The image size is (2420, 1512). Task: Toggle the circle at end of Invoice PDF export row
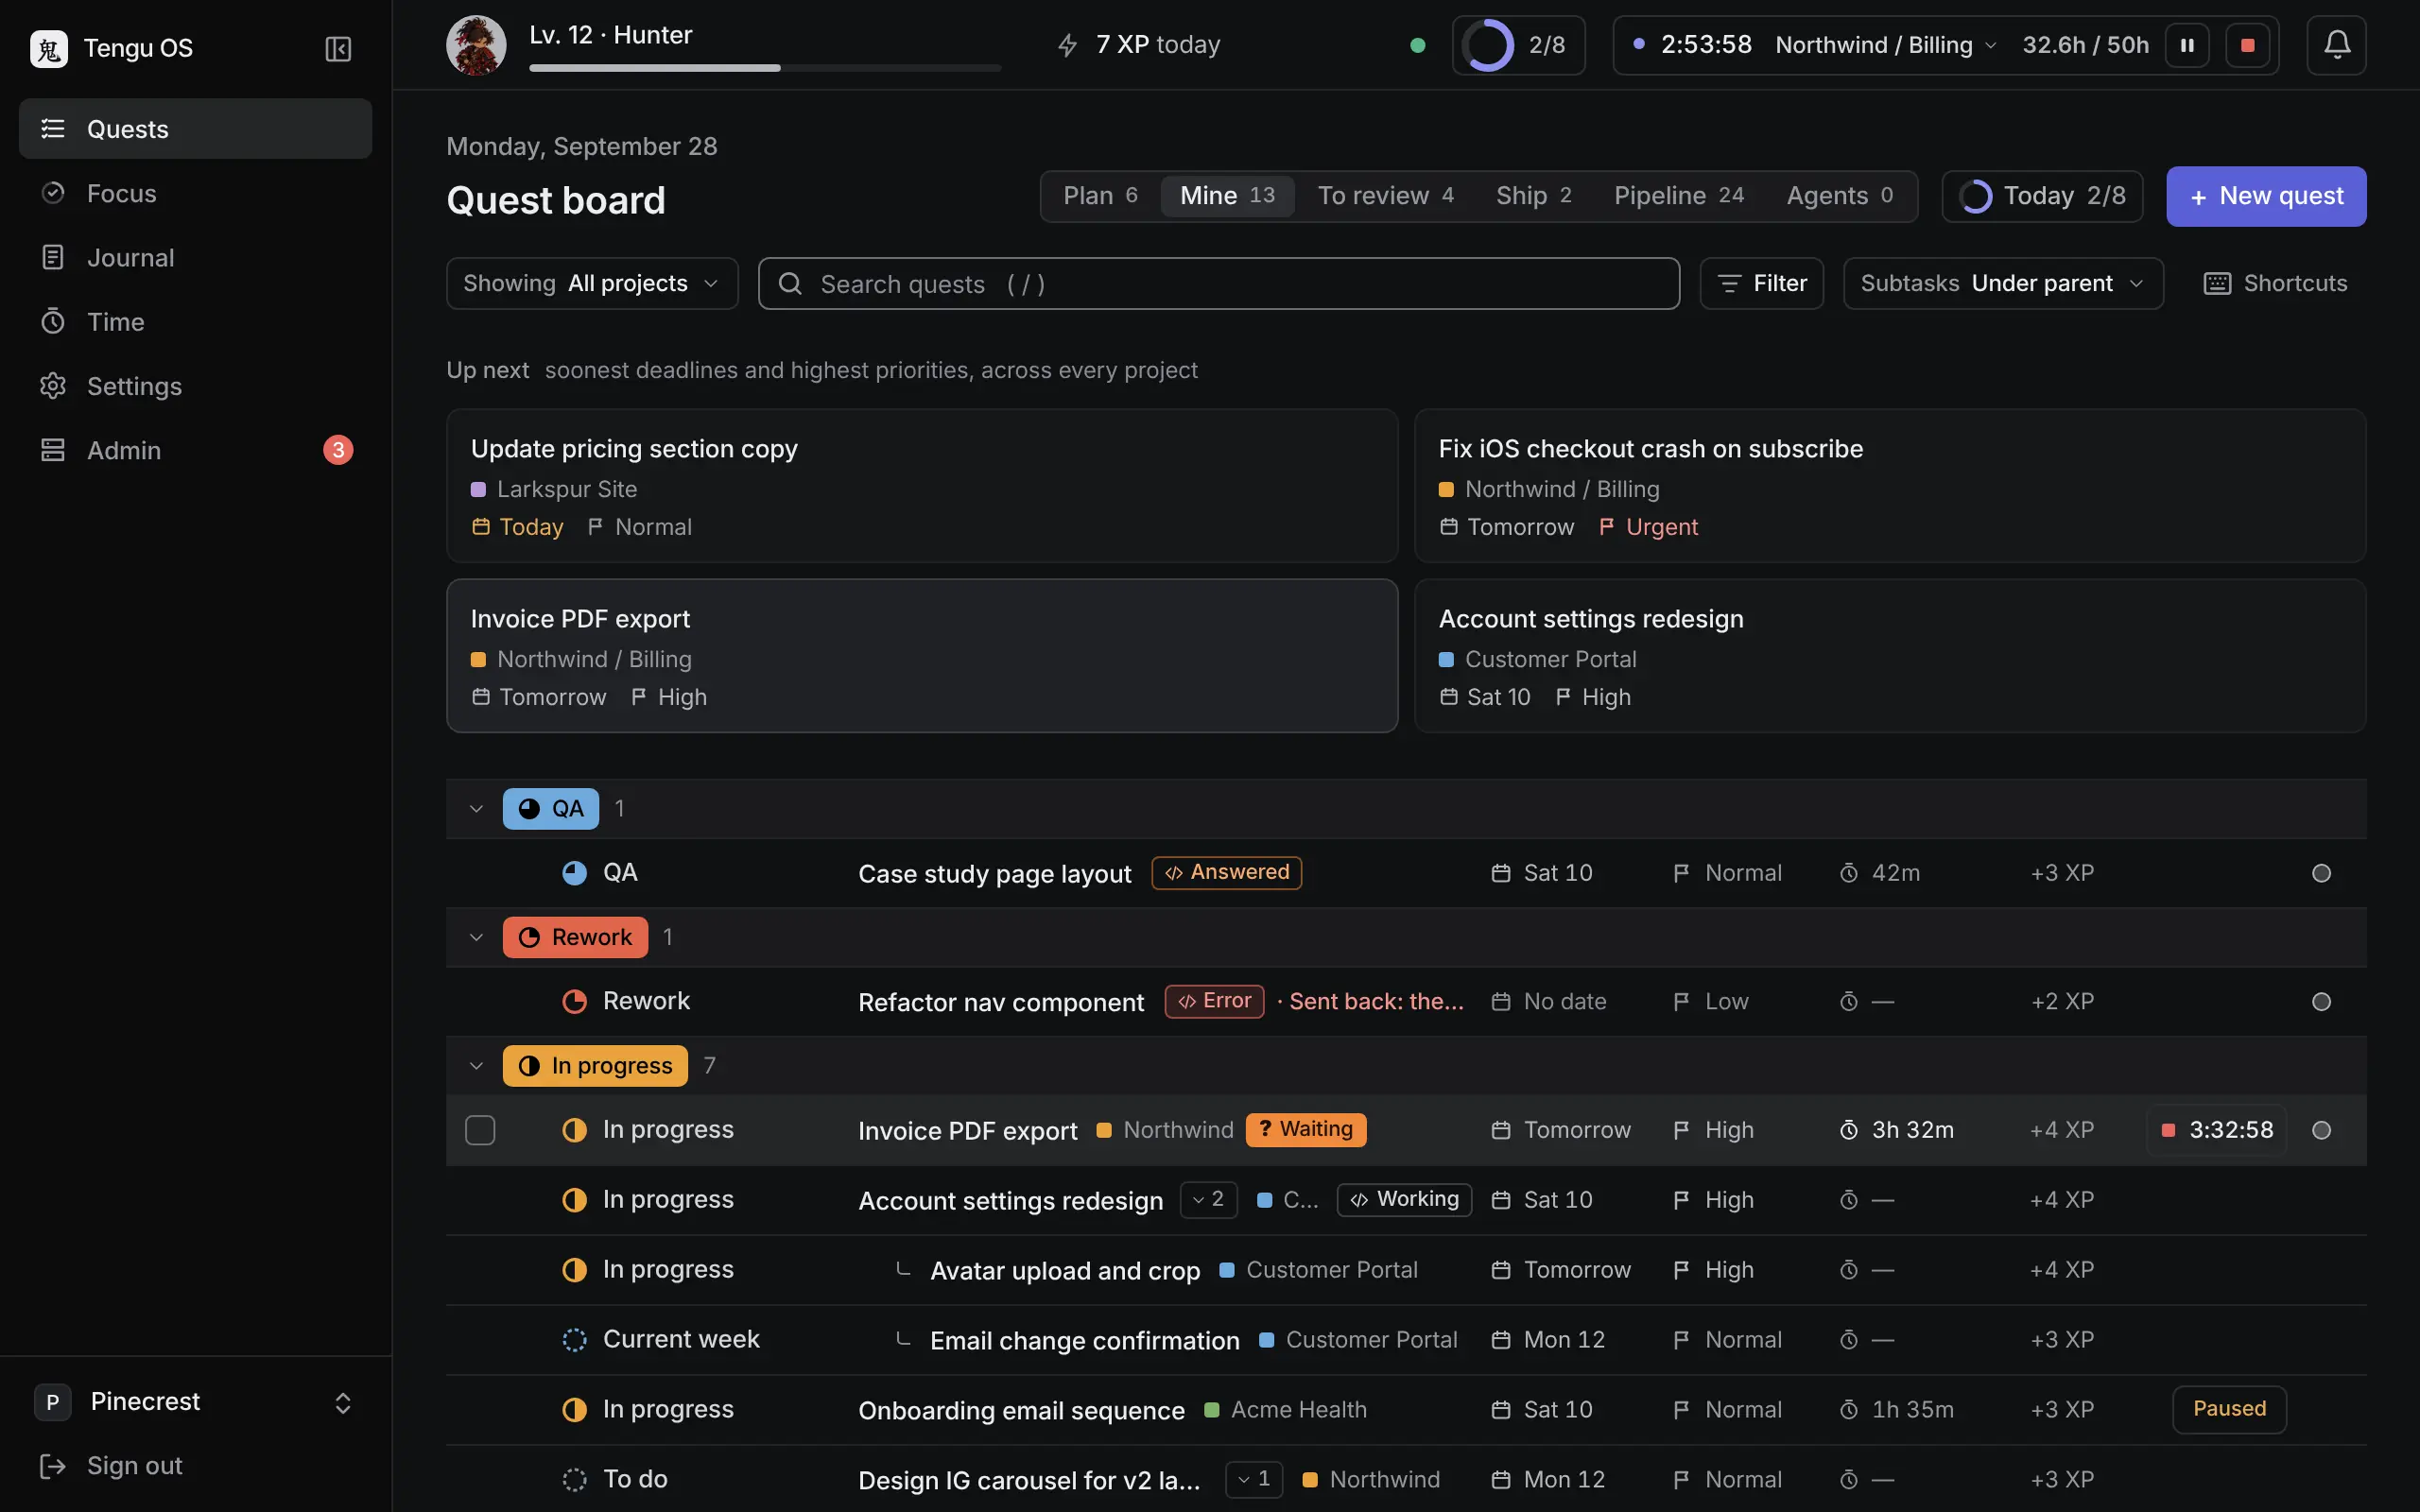(x=2321, y=1130)
